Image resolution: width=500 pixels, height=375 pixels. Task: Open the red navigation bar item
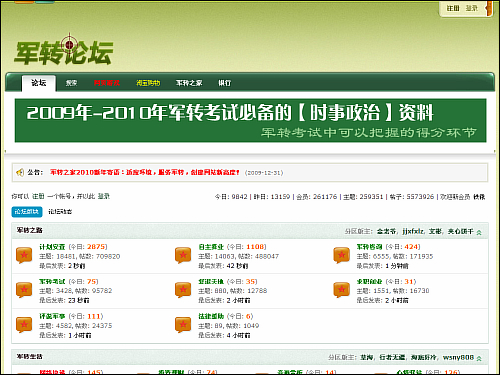coord(107,83)
